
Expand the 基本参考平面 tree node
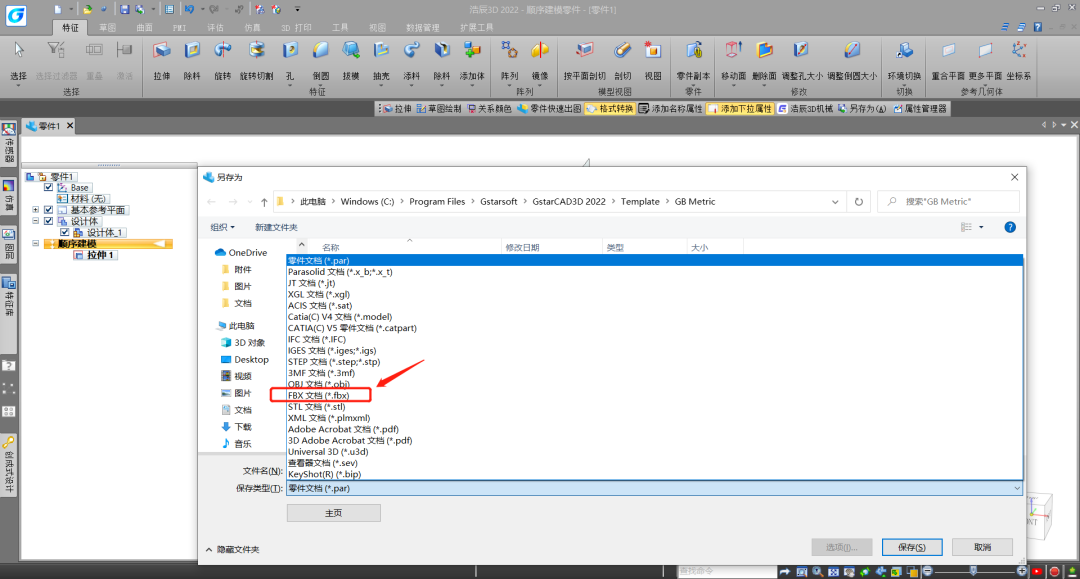click(35, 210)
